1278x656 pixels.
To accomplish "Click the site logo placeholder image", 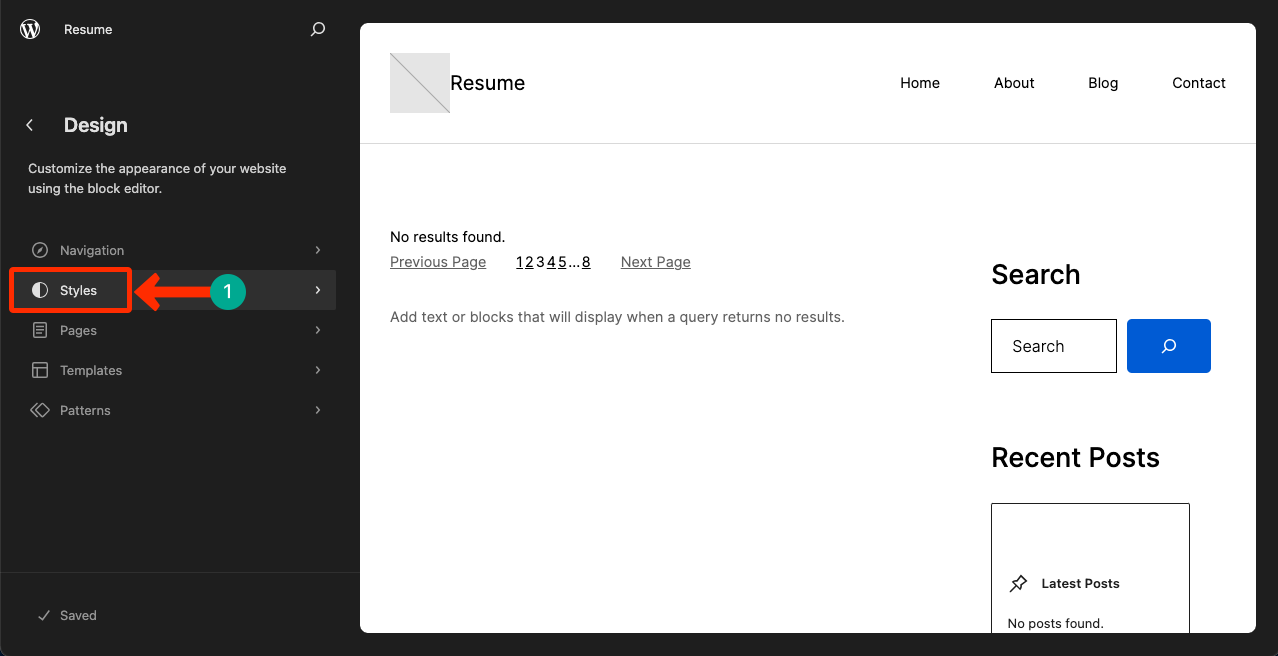I will click(x=420, y=83).
